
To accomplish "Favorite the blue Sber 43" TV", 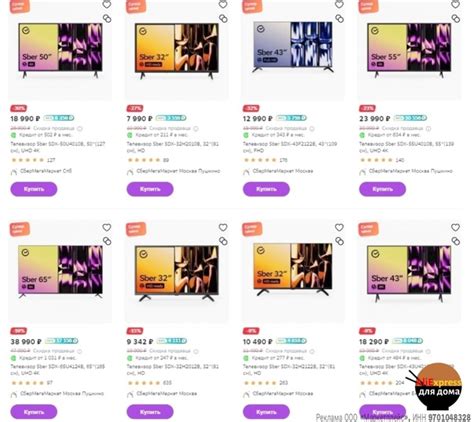I will pyautogui.click(x=339, y=4).
